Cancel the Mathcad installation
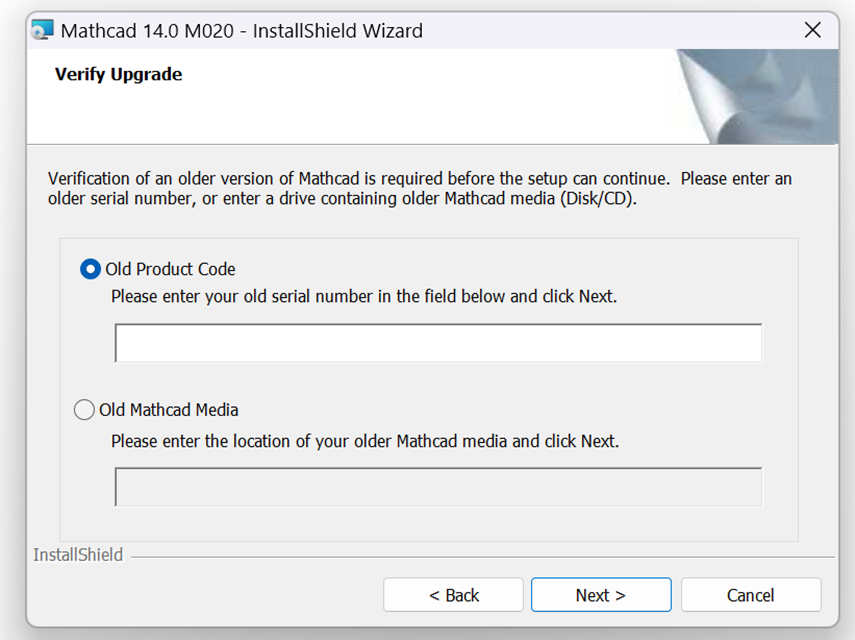Viewport: 855px width, 640px height. [x=750, y=594]
